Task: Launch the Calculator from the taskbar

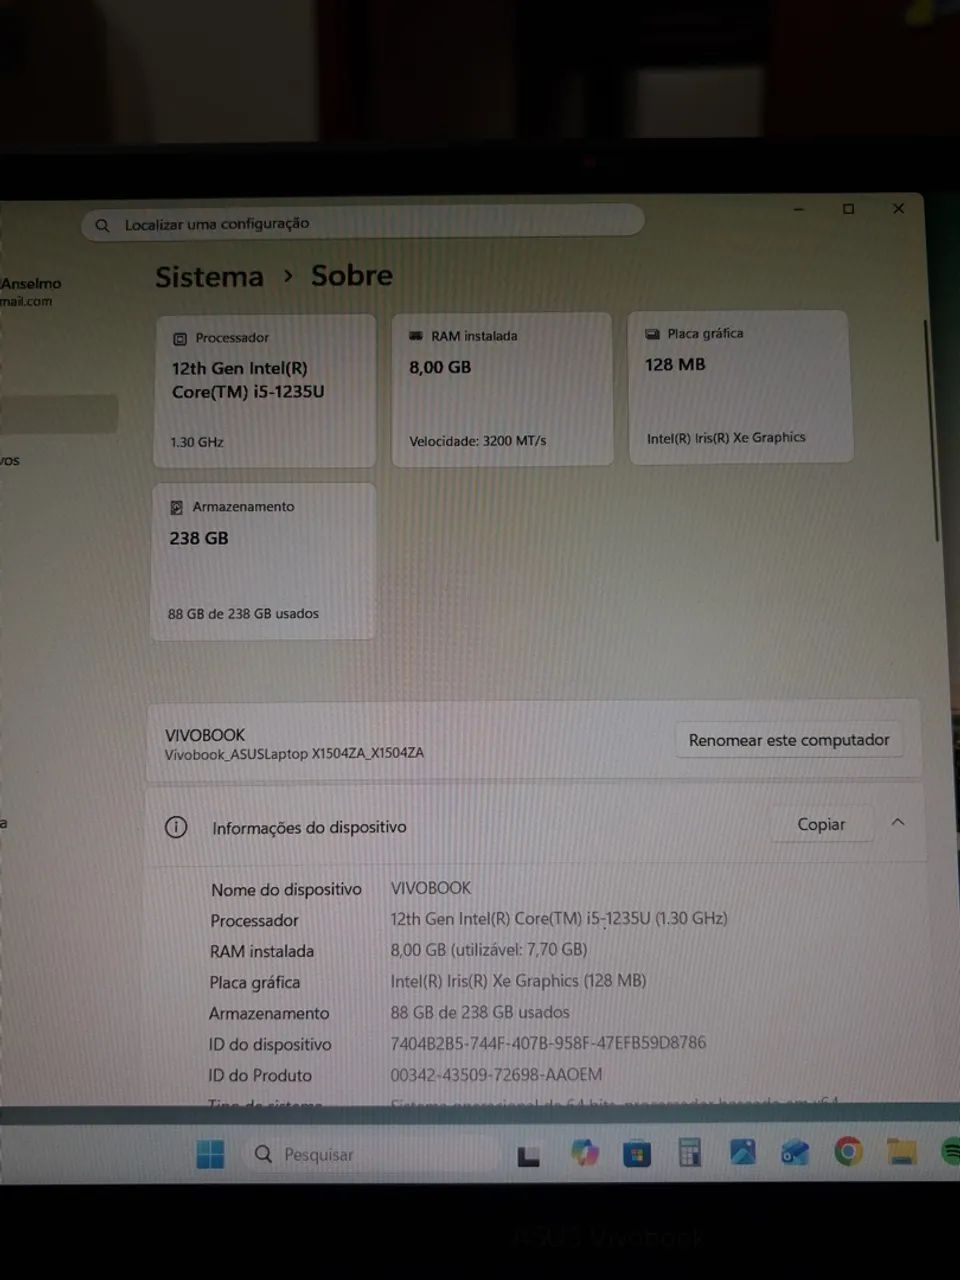Action: (690, 1153)
